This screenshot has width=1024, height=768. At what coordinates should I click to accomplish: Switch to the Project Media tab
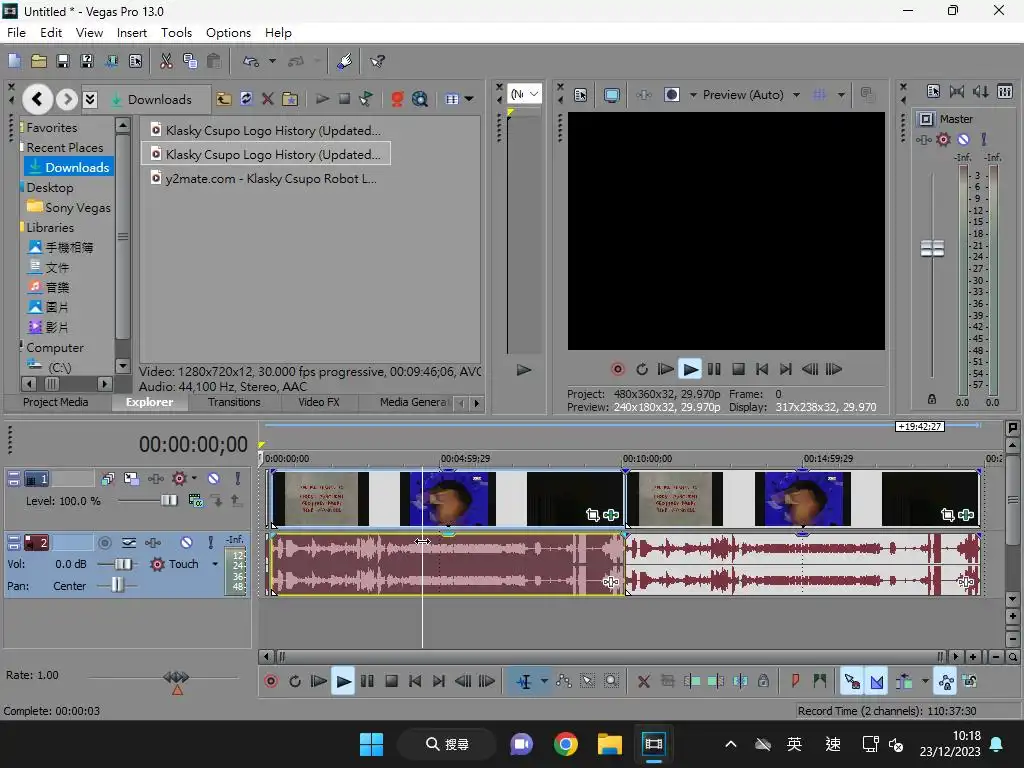pyautogui.click(x=56, y=402)
